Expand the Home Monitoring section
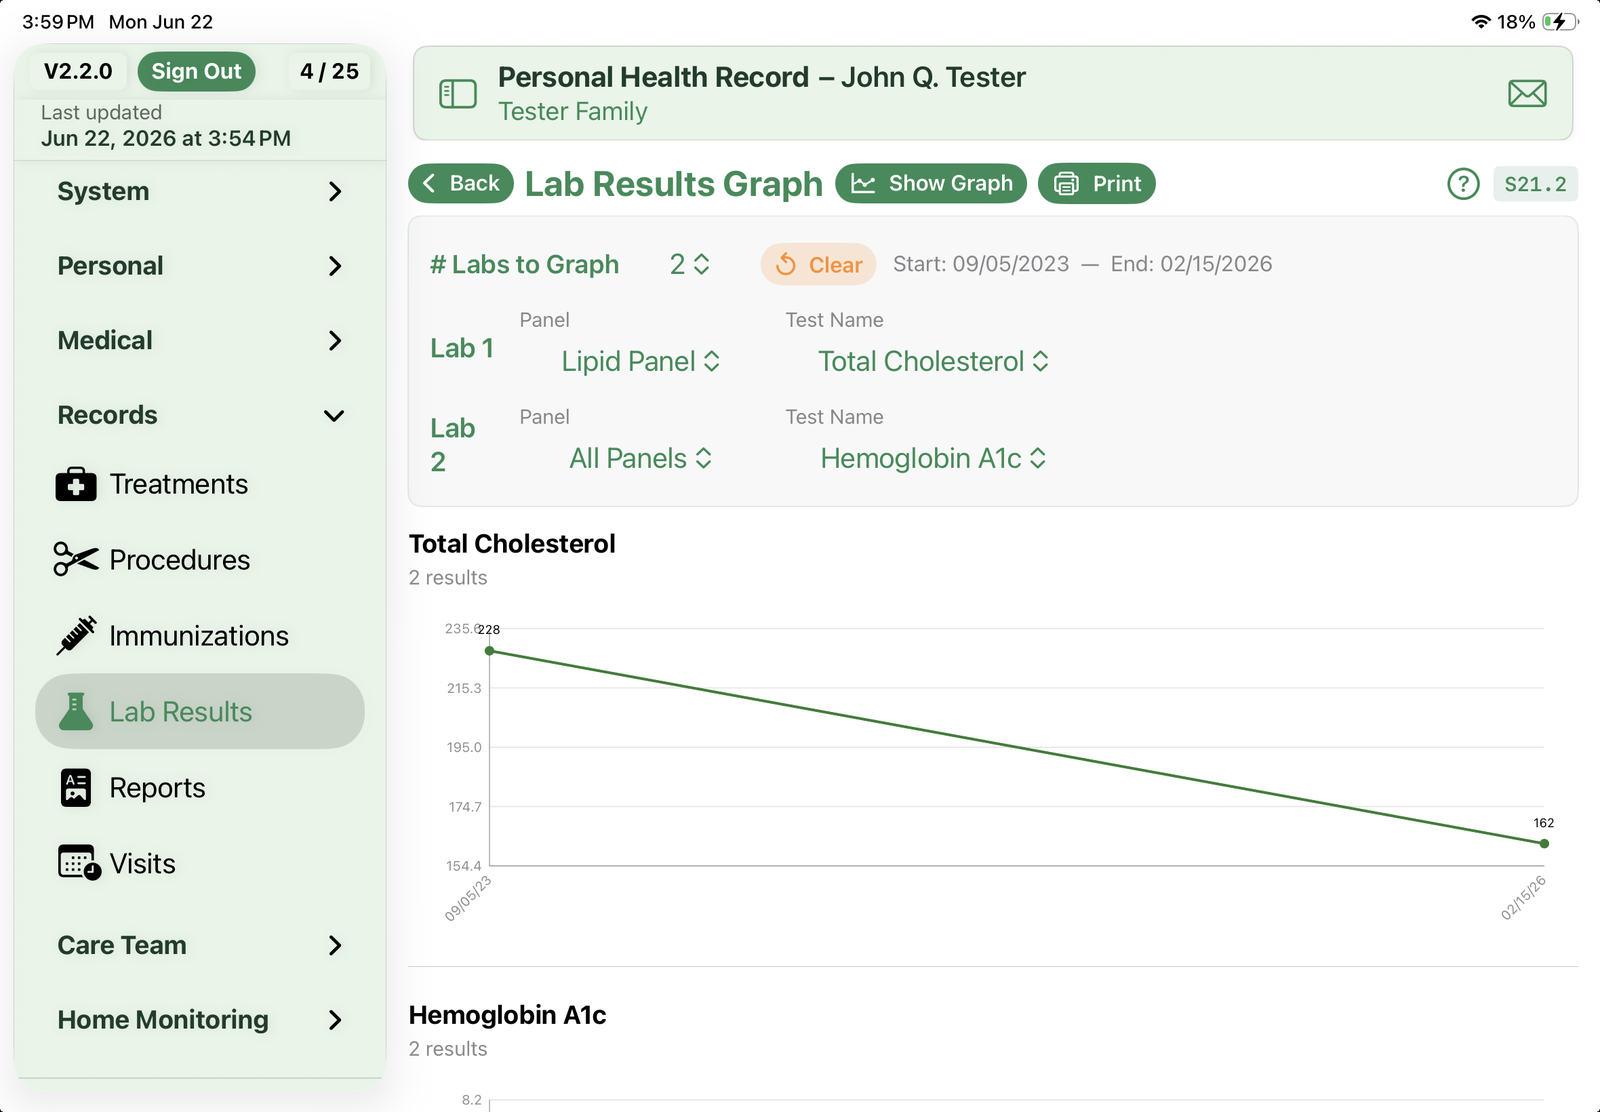 coord(200,1020)
